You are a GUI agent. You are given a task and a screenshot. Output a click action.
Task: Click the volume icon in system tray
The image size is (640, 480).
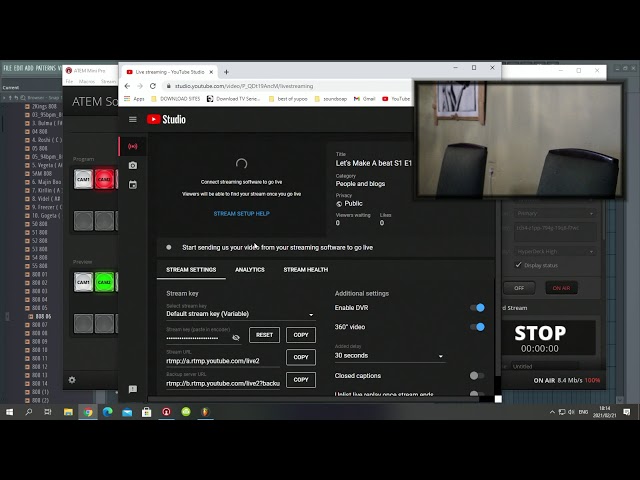(571, 412)
